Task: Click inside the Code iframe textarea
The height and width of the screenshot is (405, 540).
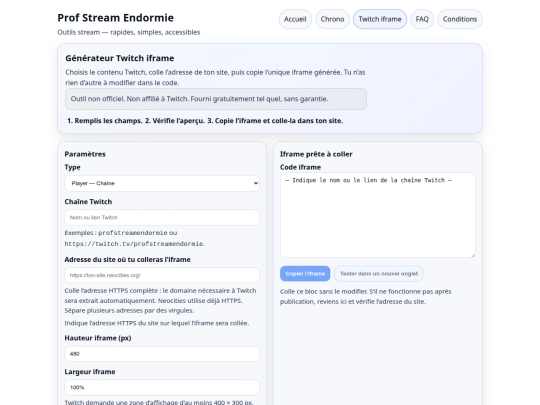Action: (x=378, y=215)
